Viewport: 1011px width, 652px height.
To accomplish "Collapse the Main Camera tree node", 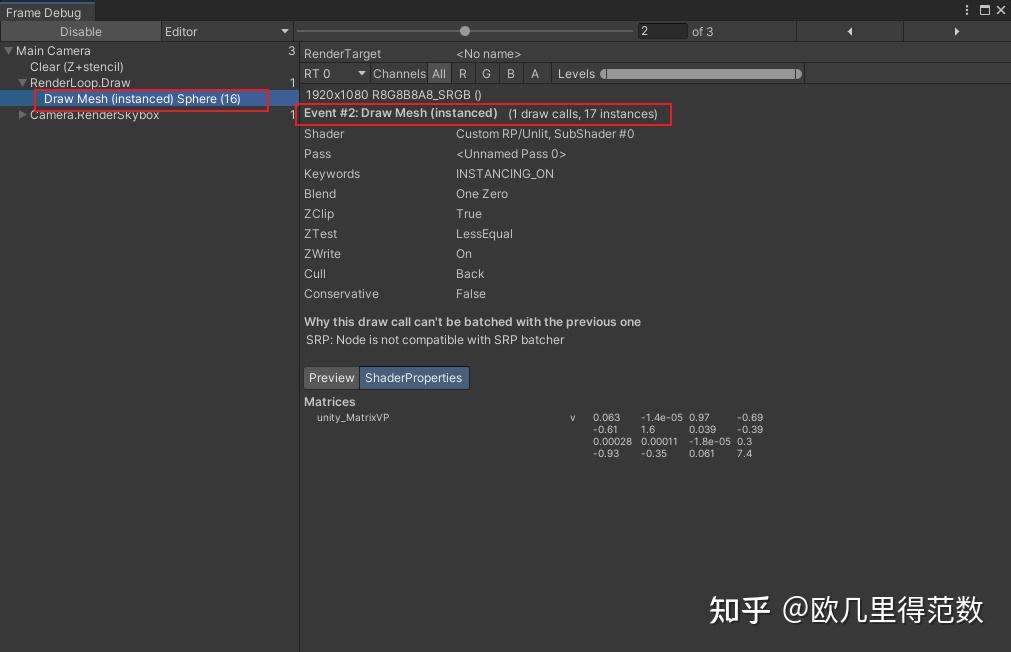I will coord(8,50).
